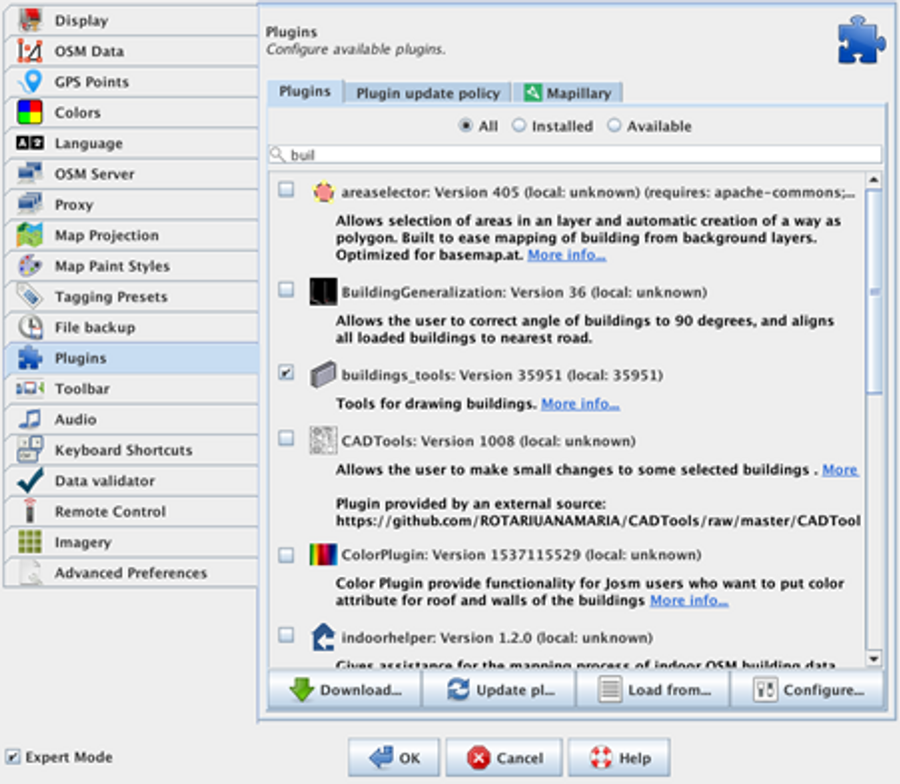The image size is (900, 784).
Task: Open Advanced Preferences icon
Action: point(30,572)
